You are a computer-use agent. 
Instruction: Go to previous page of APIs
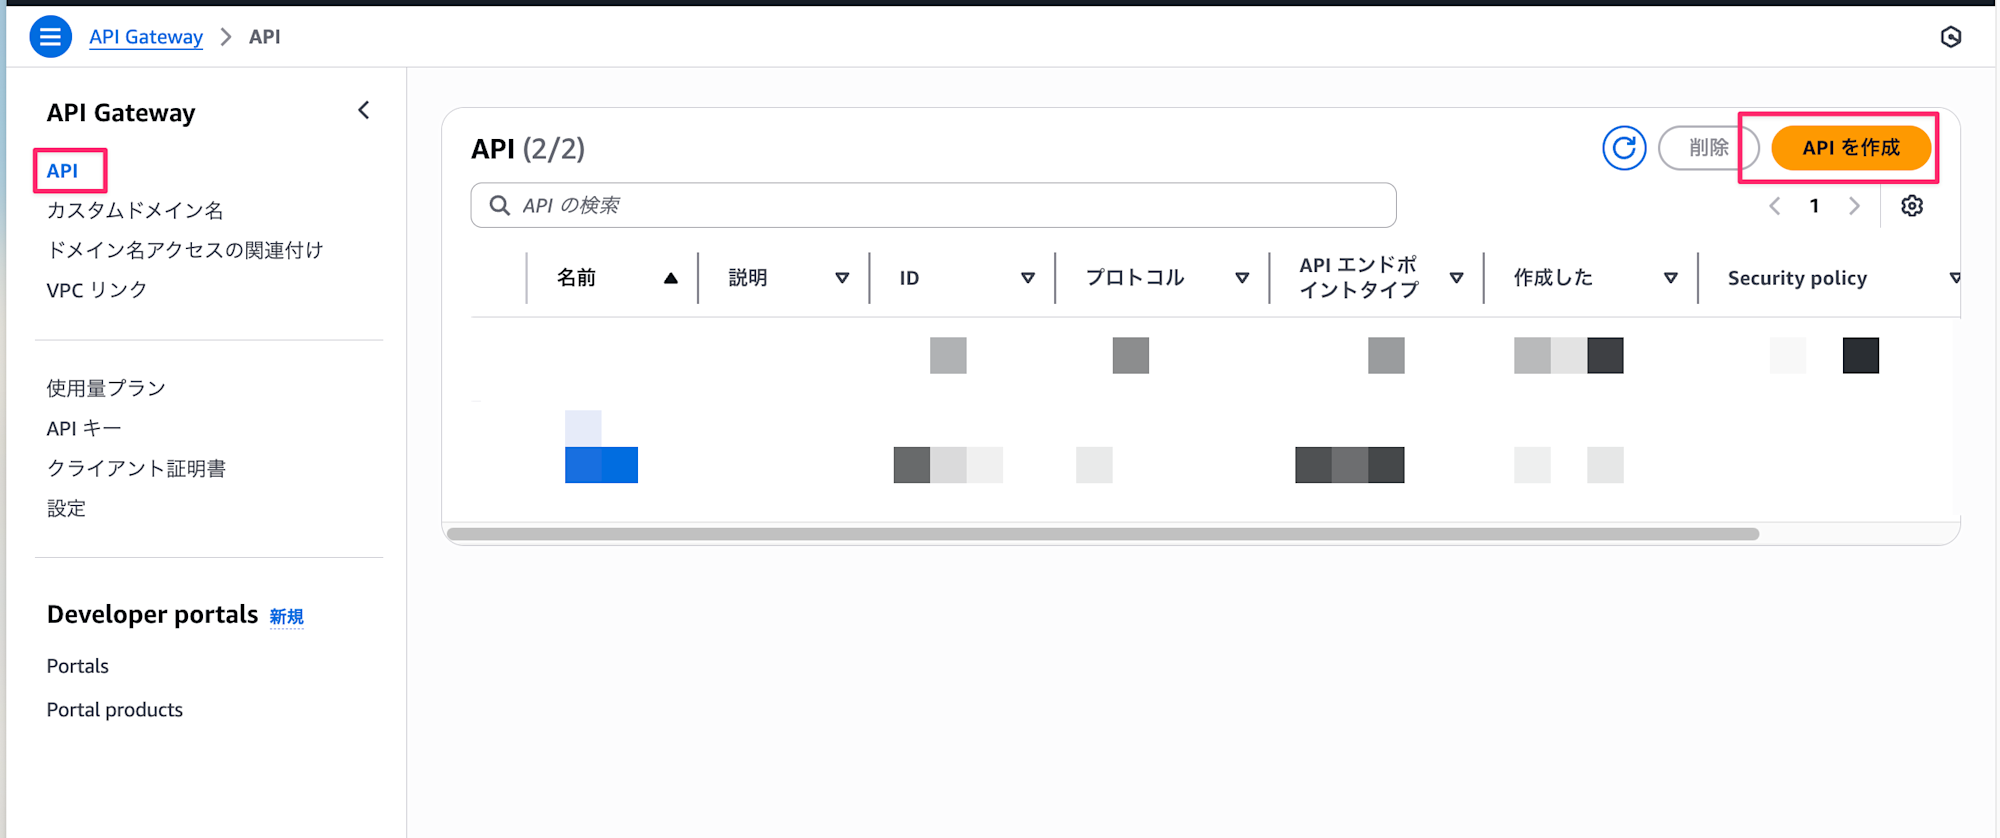coord(1775,206)
